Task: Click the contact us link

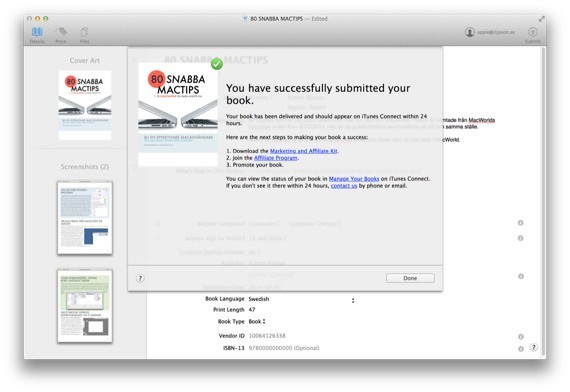Action: 344,185
